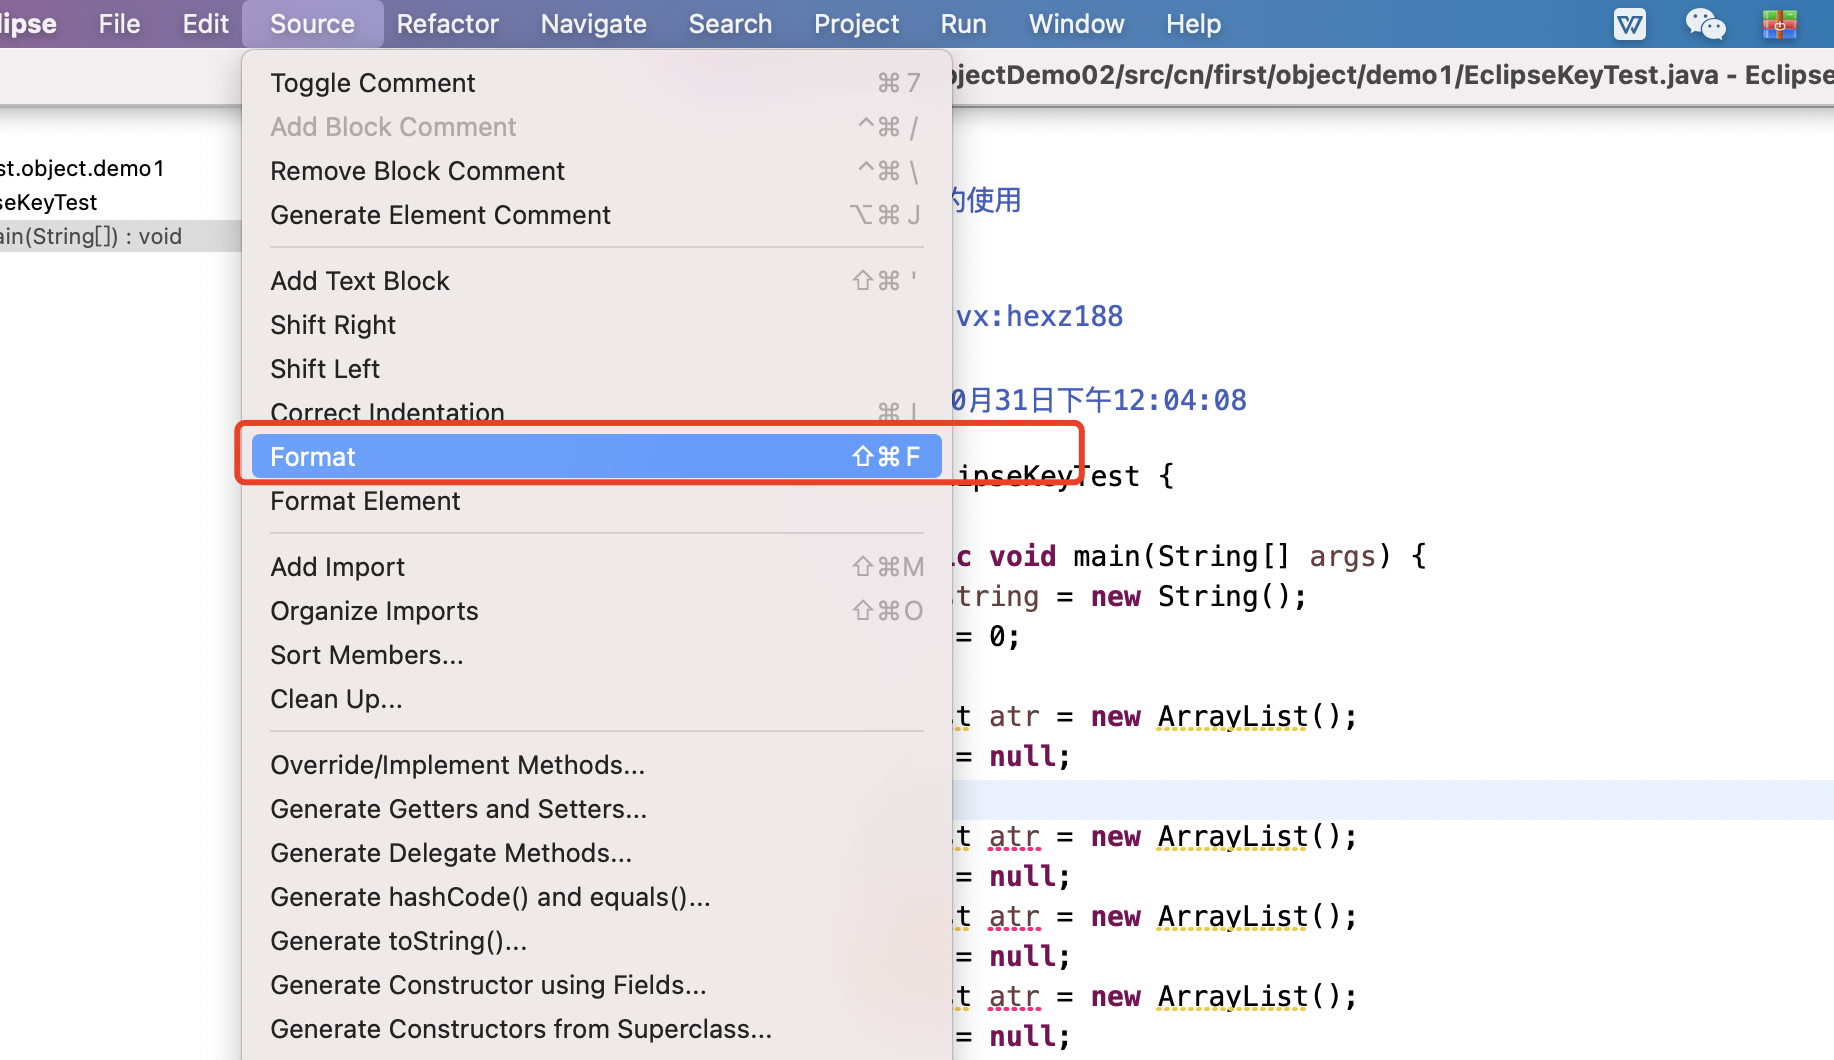Choose Toggle Comment menu entry
1834x1060 pixels.
pos(373,83)
